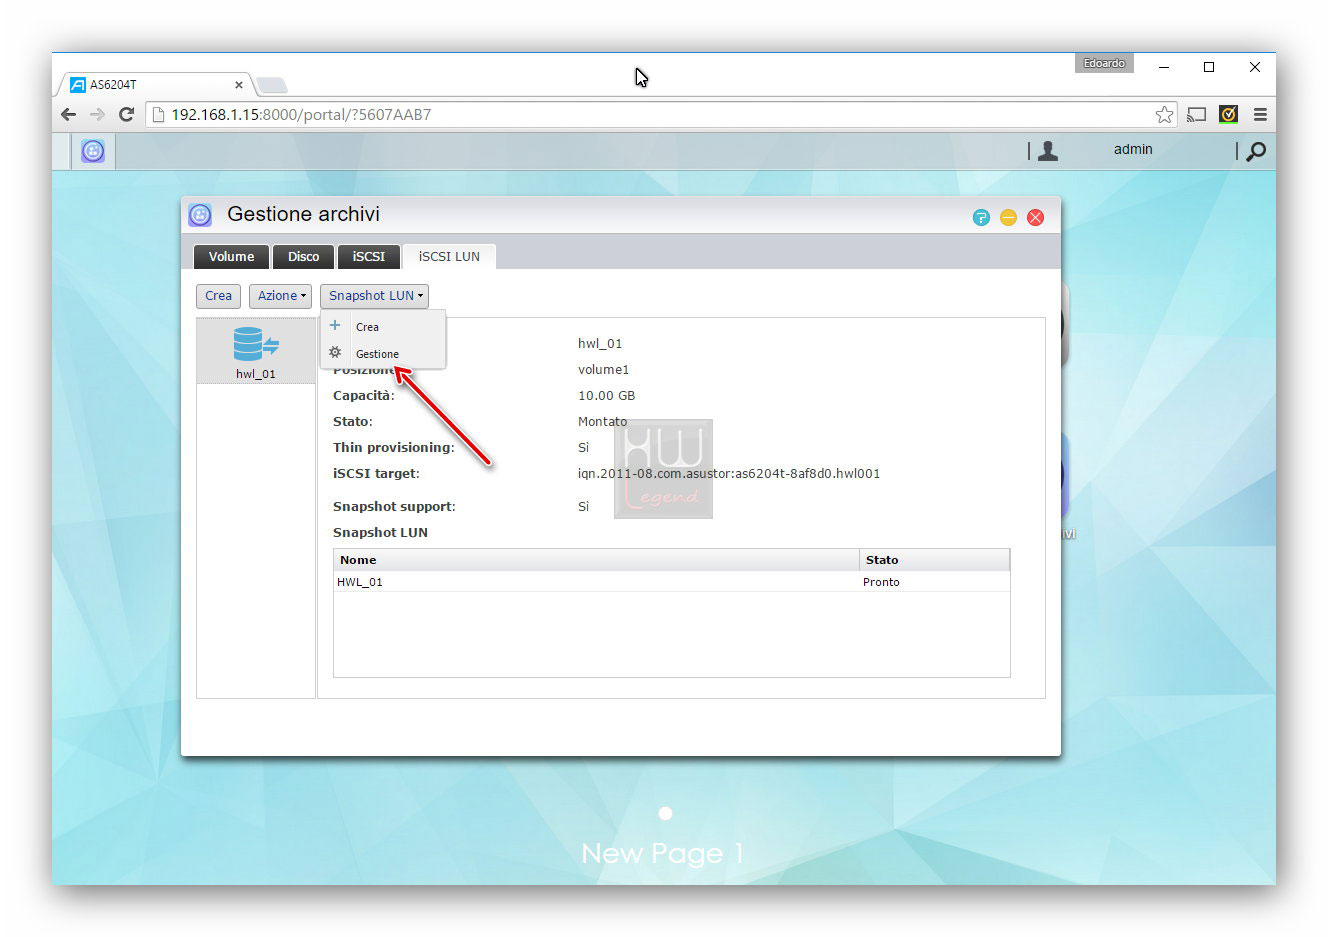
Task: Click the Pronto status cell
Action: point(881,582)
